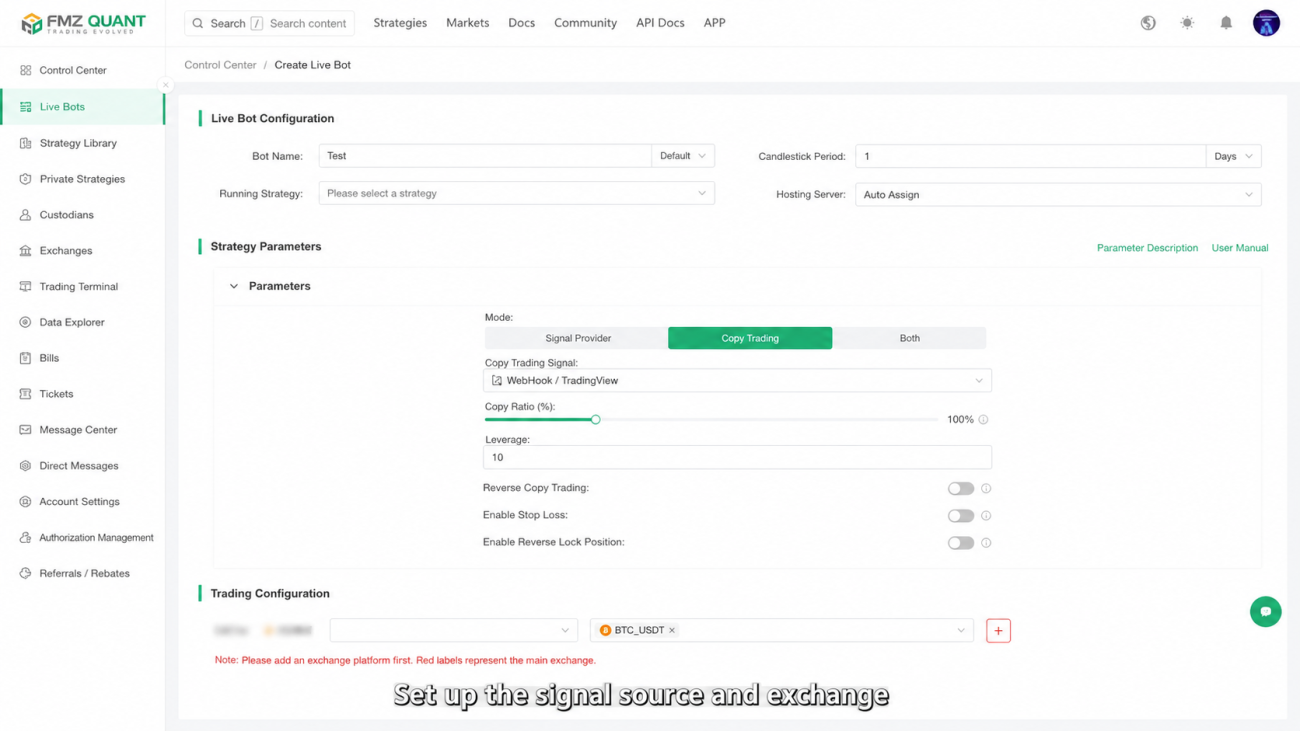This screenshot has width=1300, height=731.
Task: Open the trading pair dropdown arrow
Action: [x=960, y=631]
